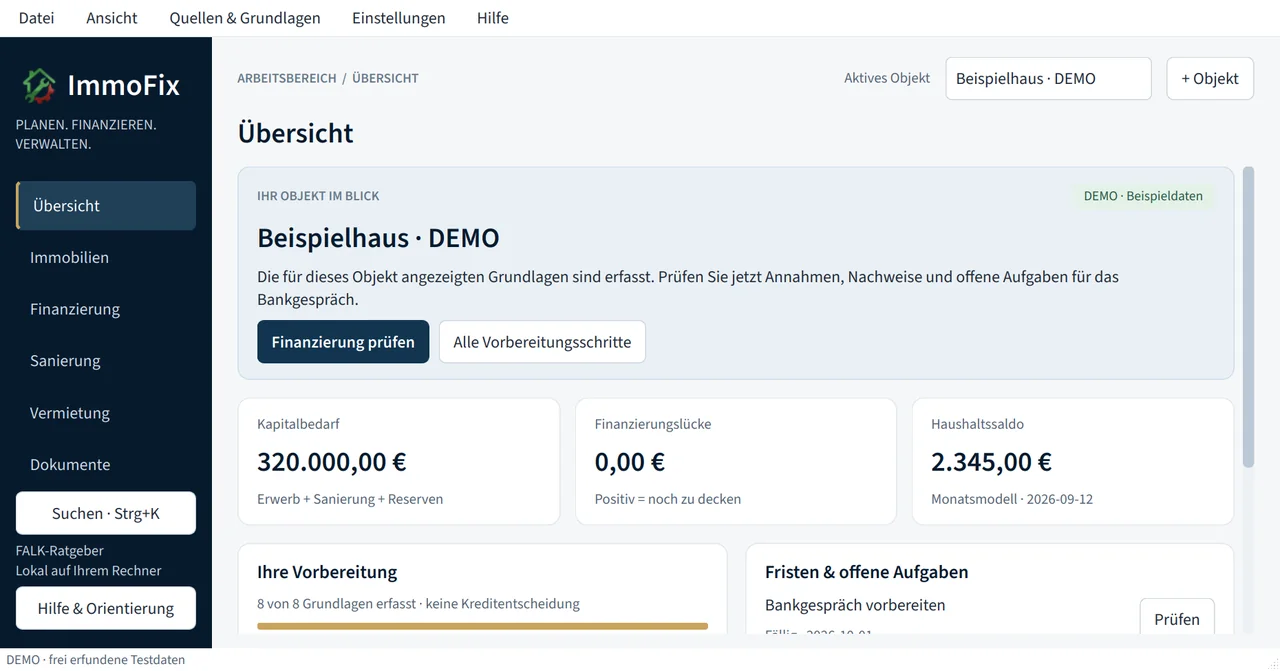
Task: Click the ARBEITSBEREICH breadcrumb
Action: tap(287, 78)
